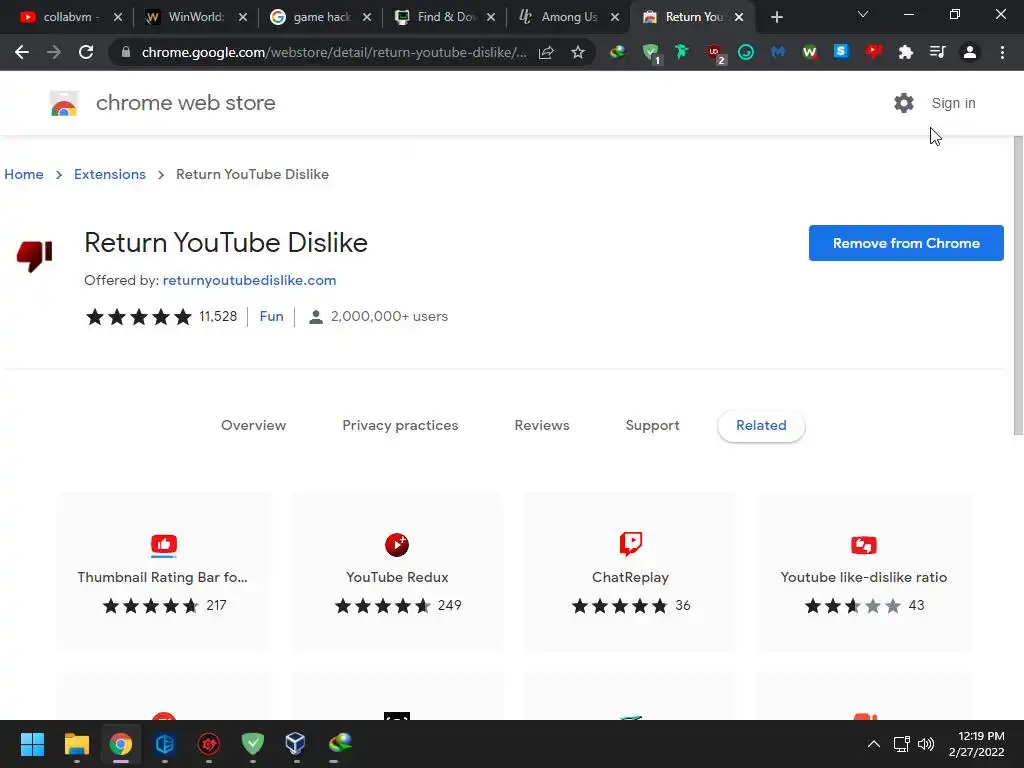Open the clock and date panel
1024x768 pixels.
[x=976, y=744]
